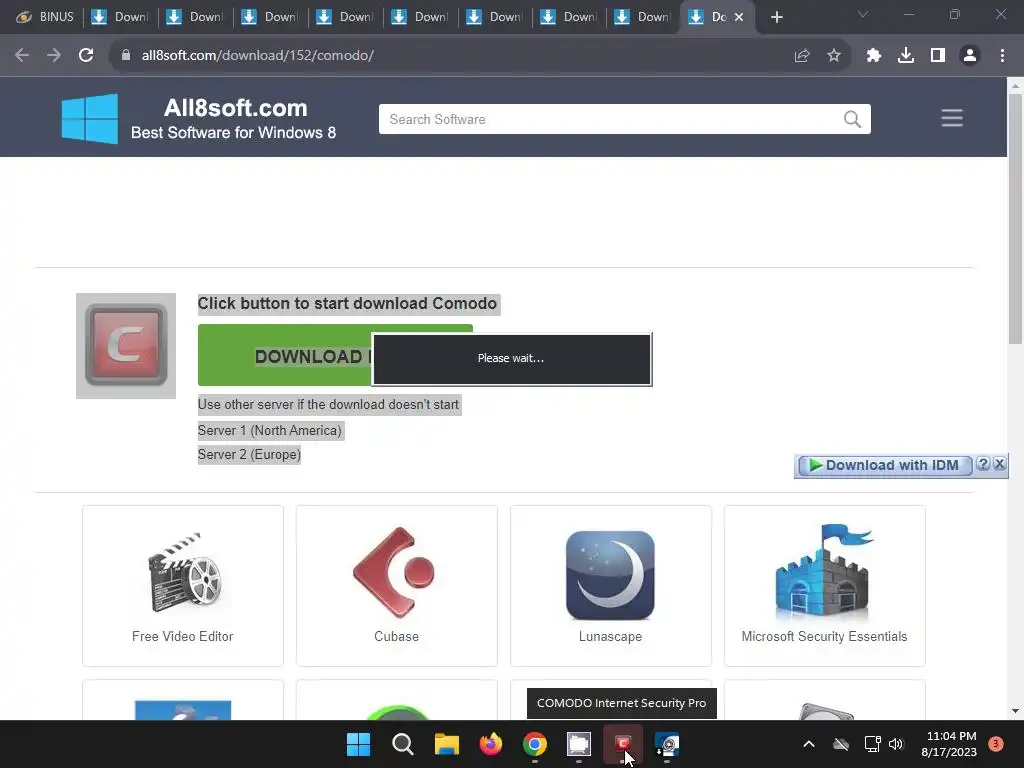
Task: Launch Firefox from the taskbar
Action: tap(490, 744)
